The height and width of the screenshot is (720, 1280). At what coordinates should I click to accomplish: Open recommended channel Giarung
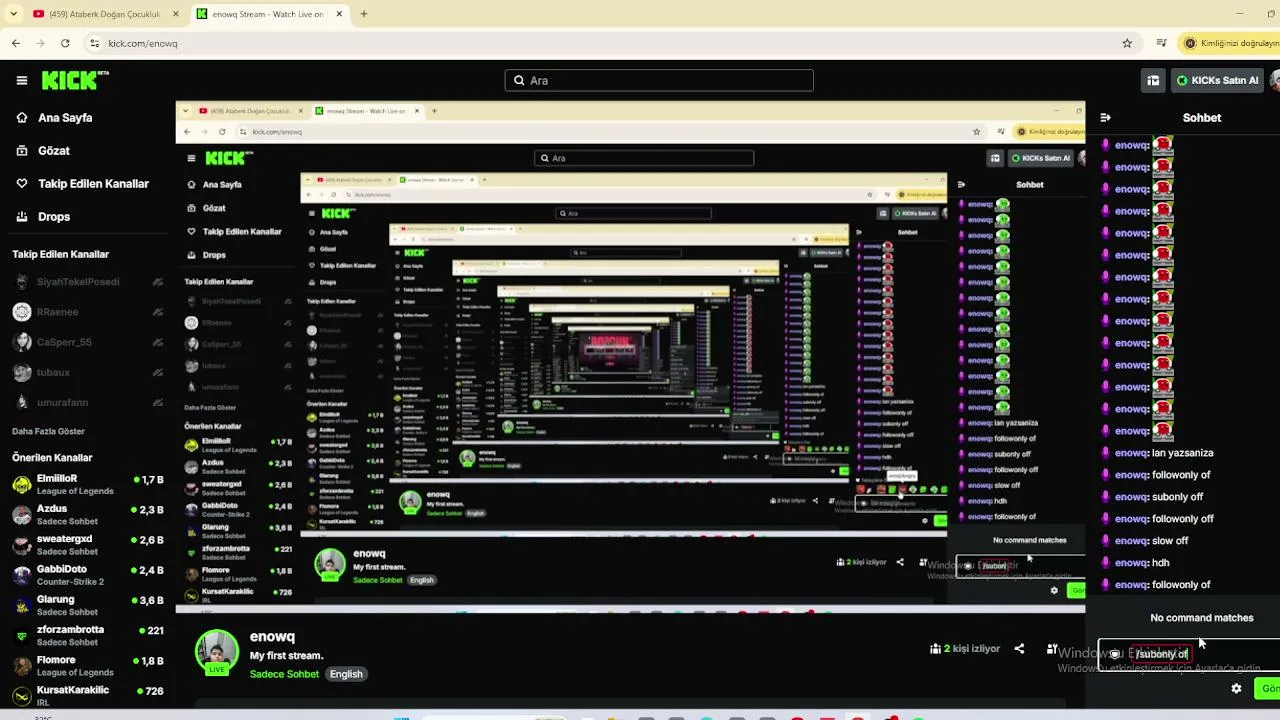point(87,605)
